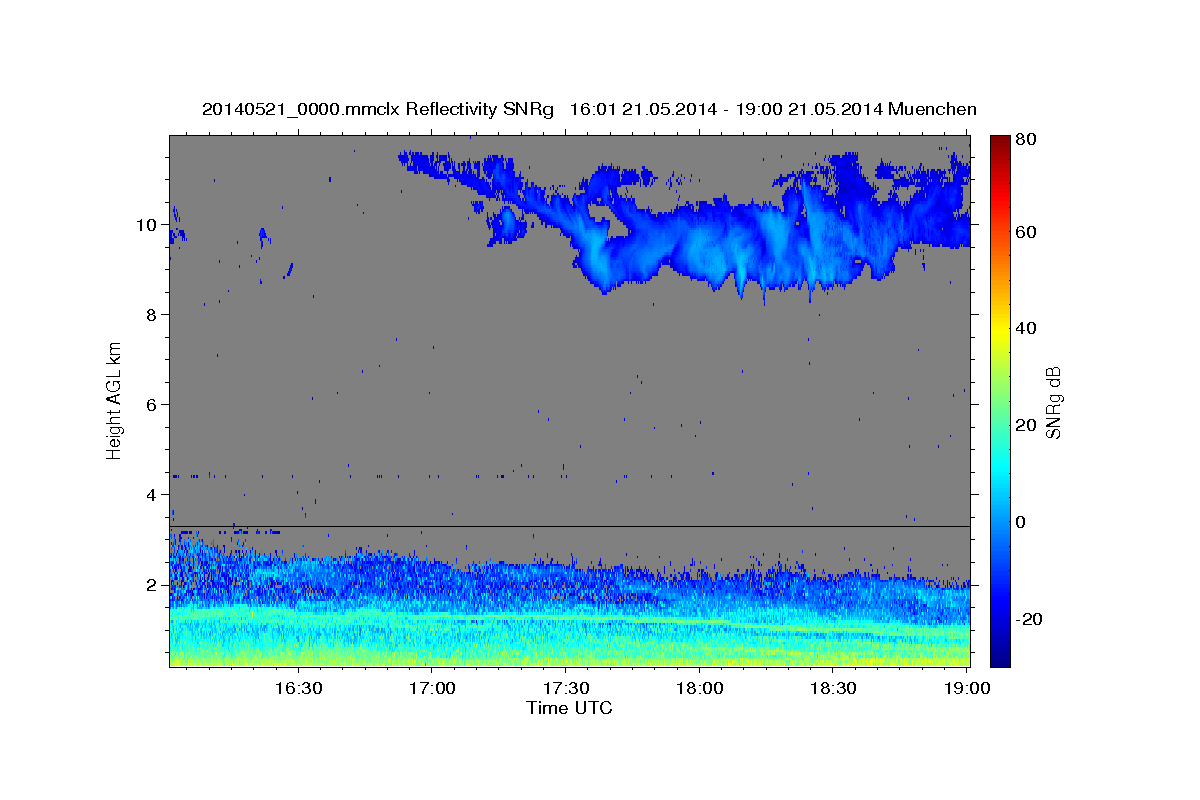
Task: Click the height tick label 10
Action: point(145,225)
